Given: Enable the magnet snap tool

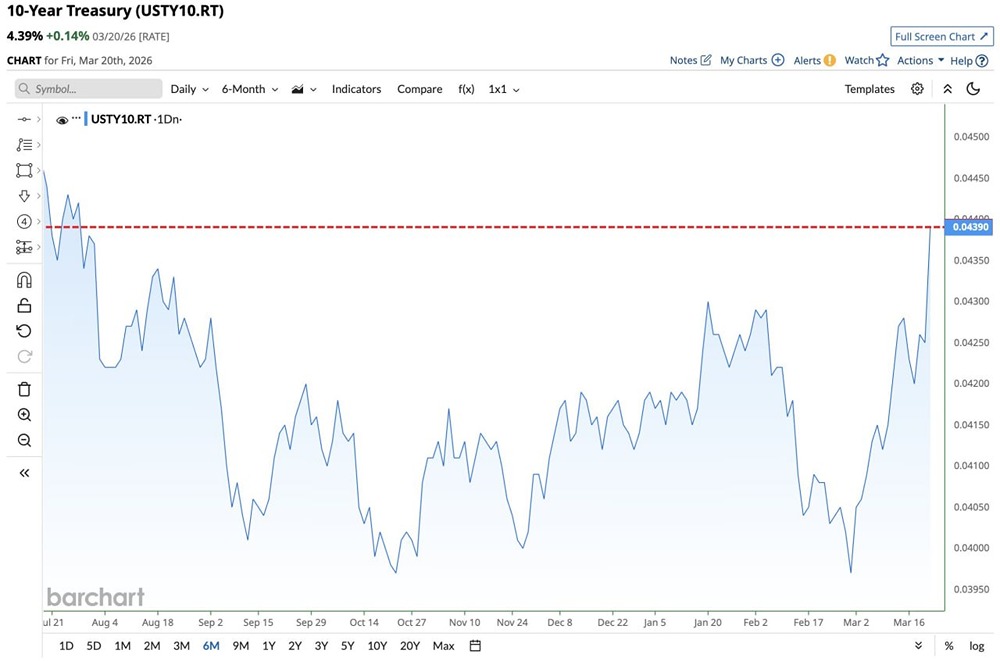Looking at the screenshot, I should click(25, 280).
